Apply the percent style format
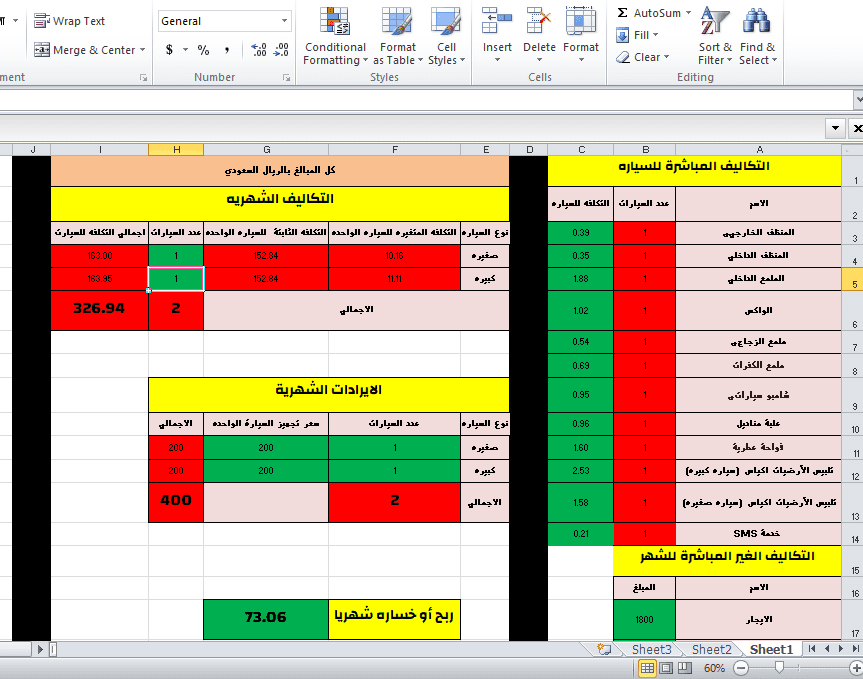 click(x=204, y=50)
